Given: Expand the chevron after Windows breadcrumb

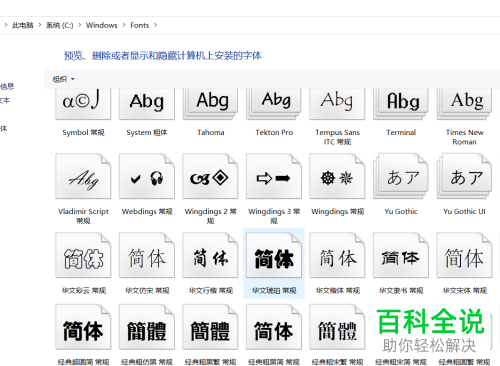Looking at the screenshot, I should (x=124, y=25).
